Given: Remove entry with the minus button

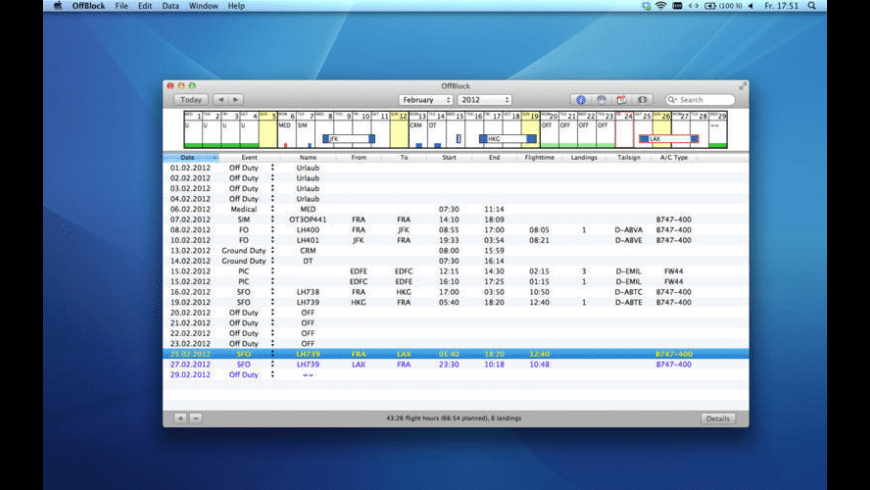Looking at the screenshot, I should tap(195, 418).
